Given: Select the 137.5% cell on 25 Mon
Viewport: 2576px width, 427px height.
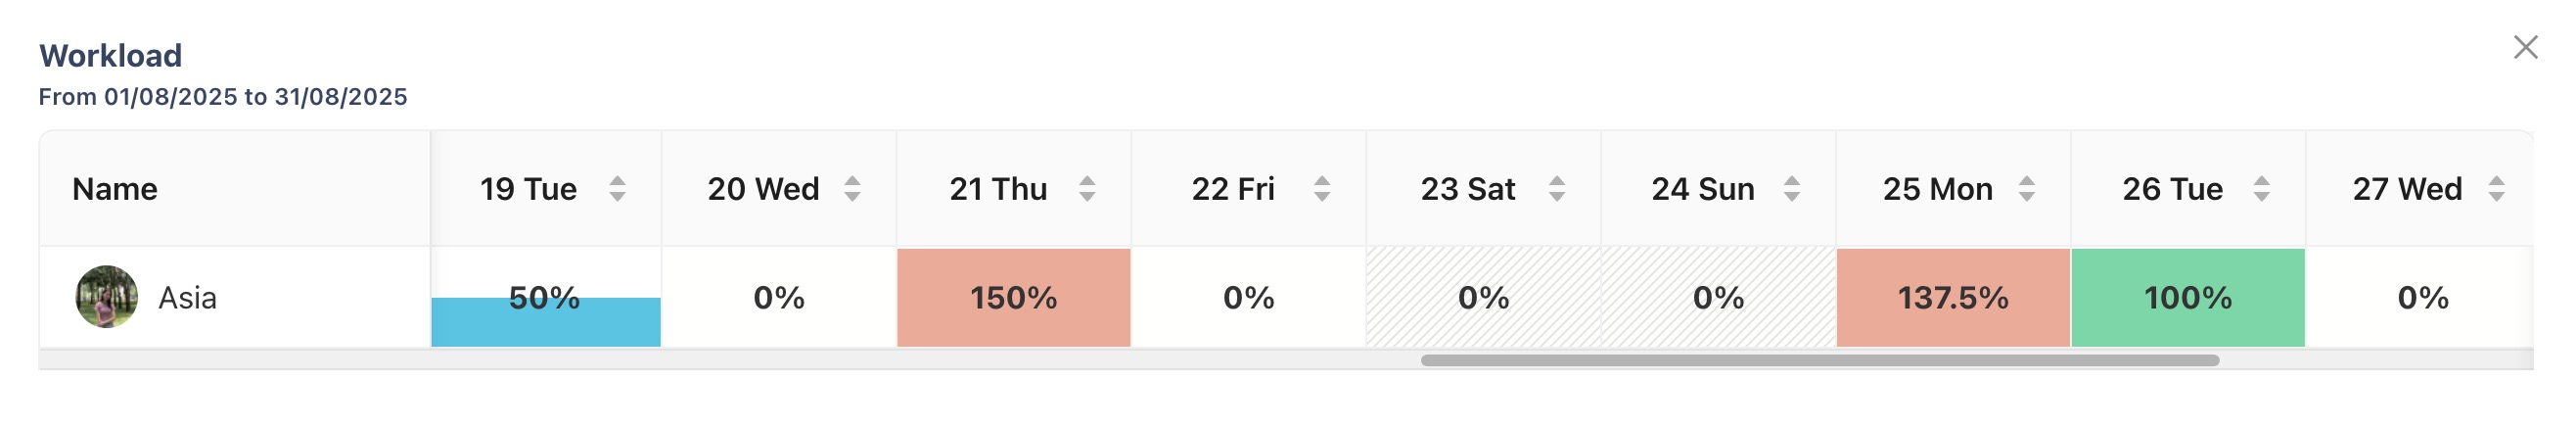Looking at the screenshot, I should click(x=1953, y=298).
